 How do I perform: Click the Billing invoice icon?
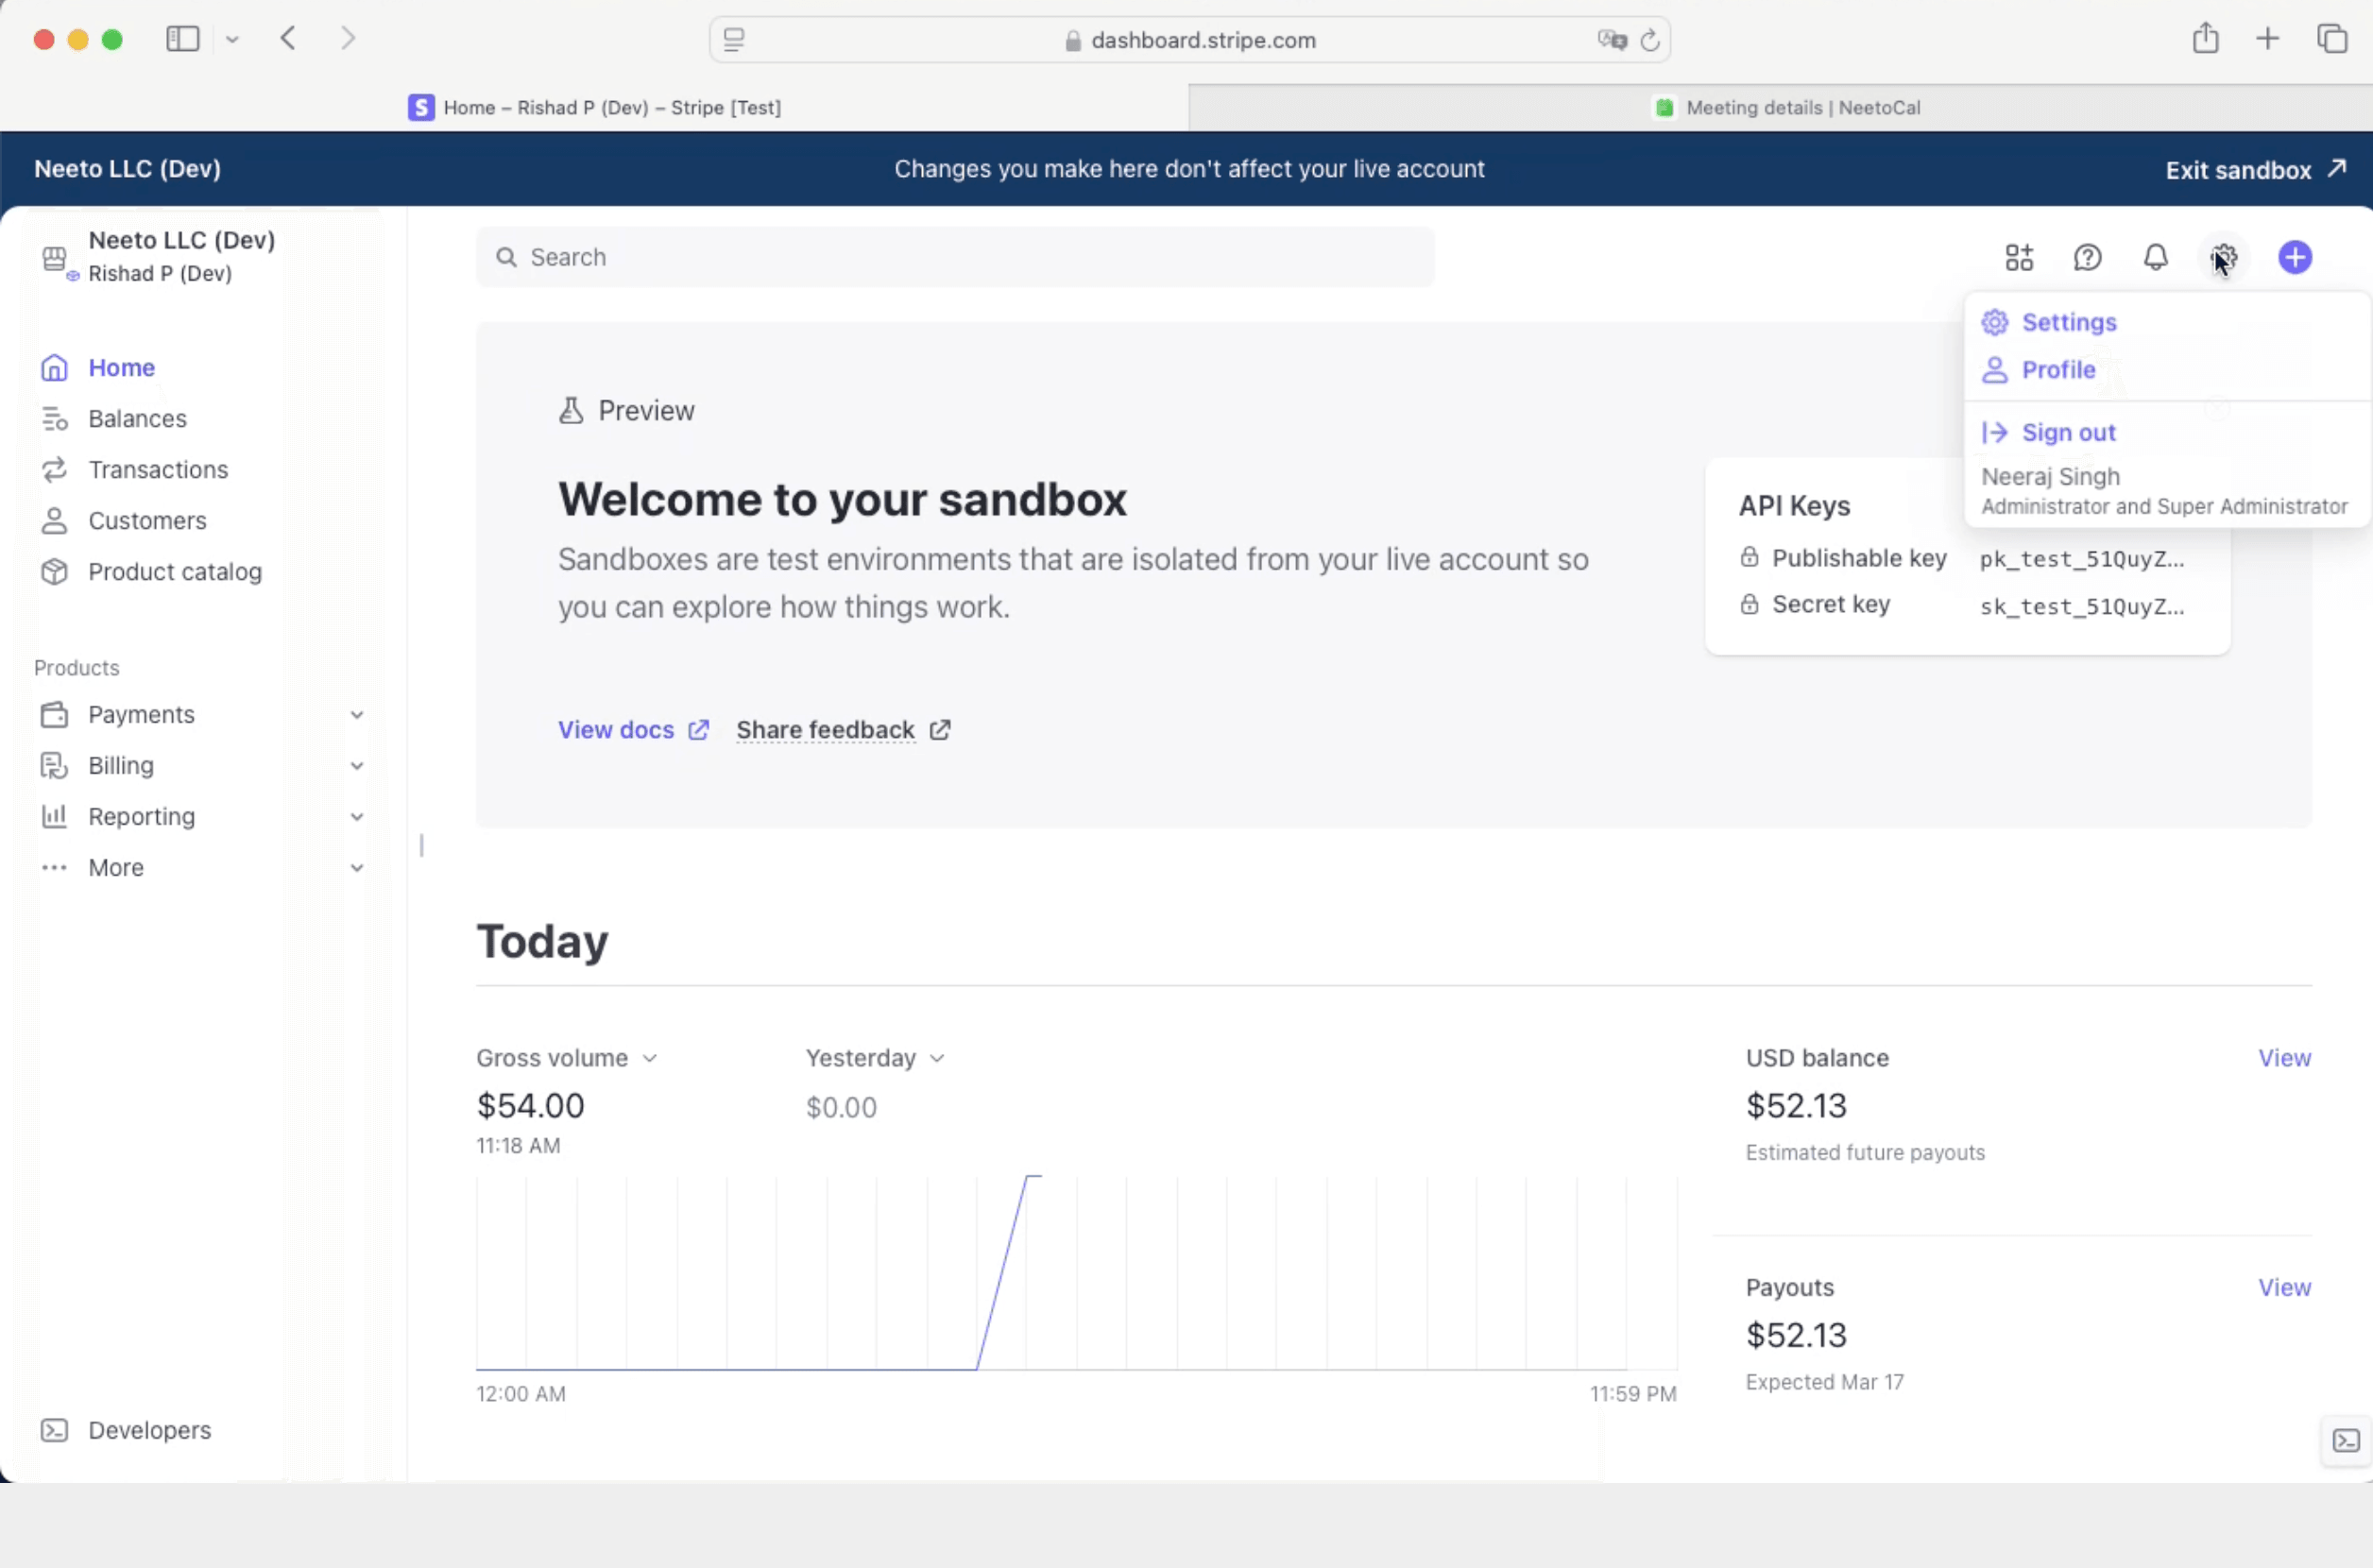point(54,766)
